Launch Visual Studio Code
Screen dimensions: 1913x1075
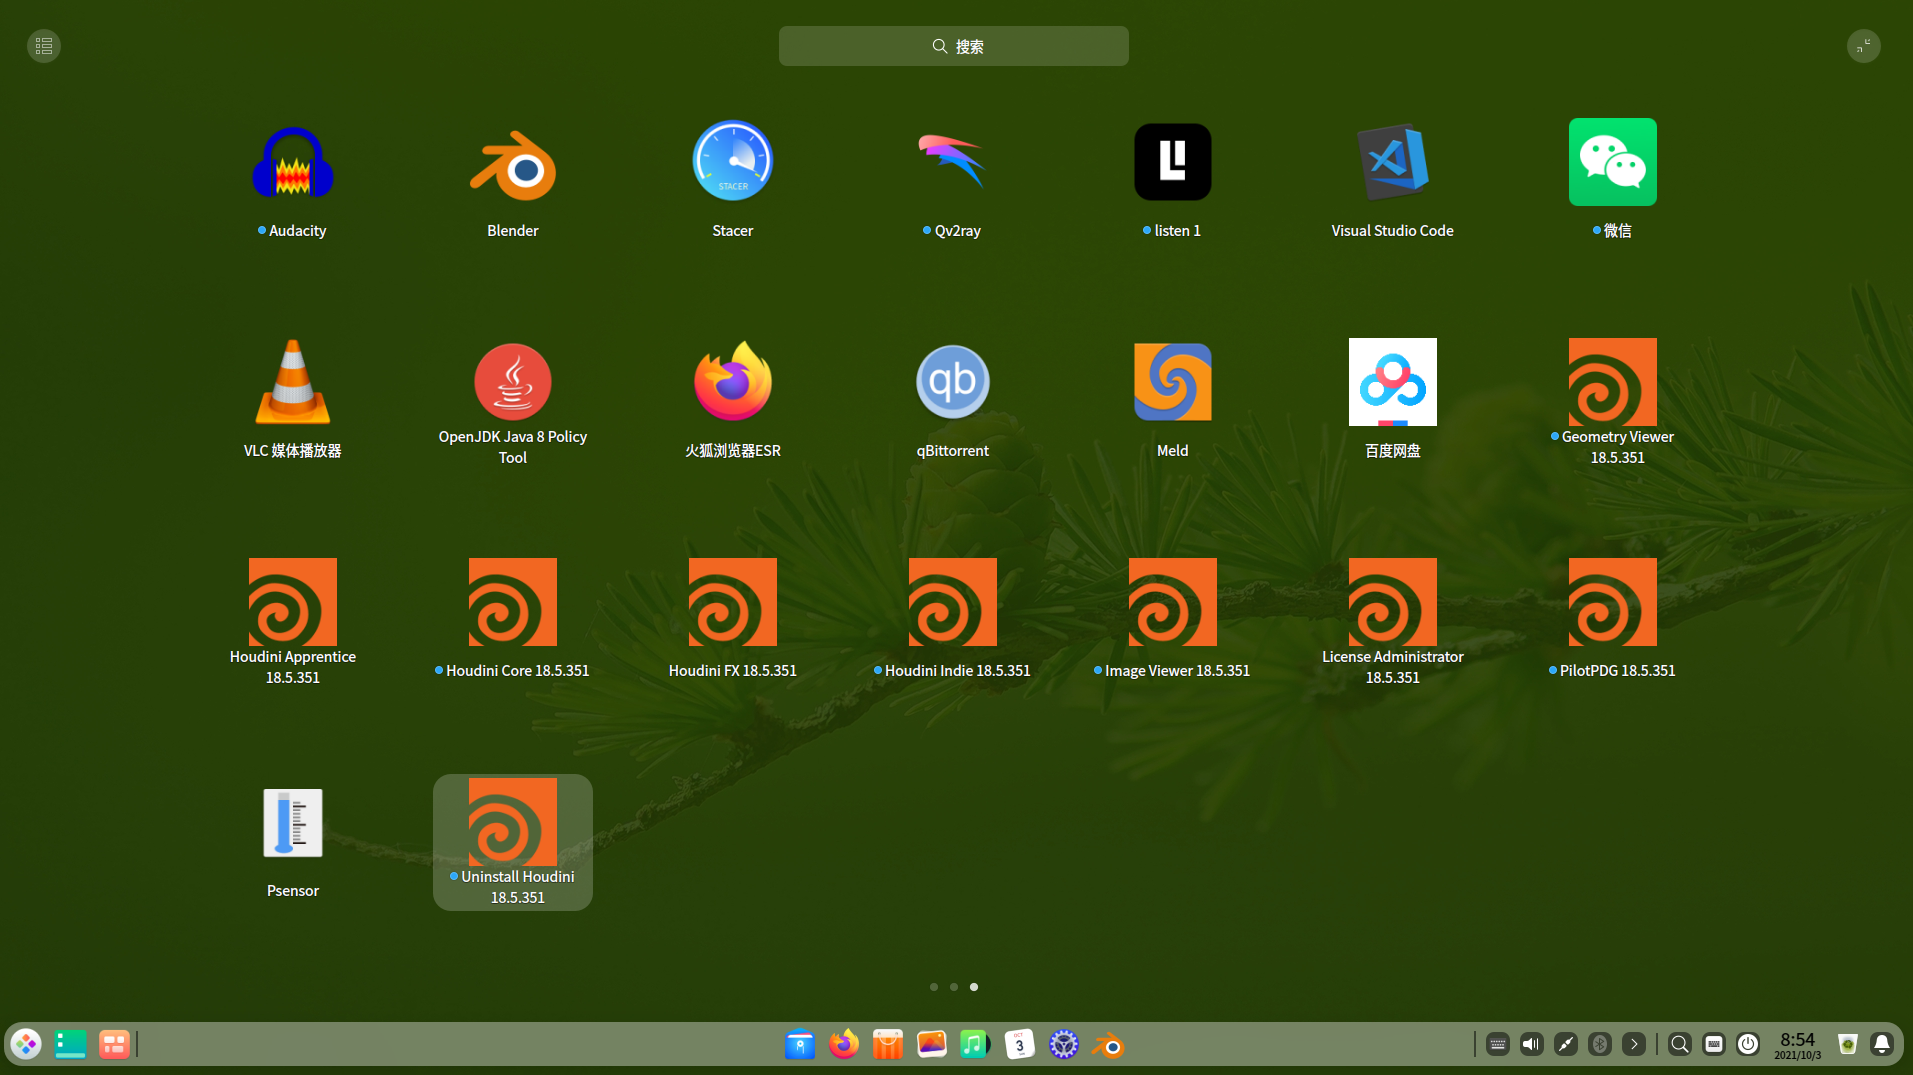click(1392, 162)
